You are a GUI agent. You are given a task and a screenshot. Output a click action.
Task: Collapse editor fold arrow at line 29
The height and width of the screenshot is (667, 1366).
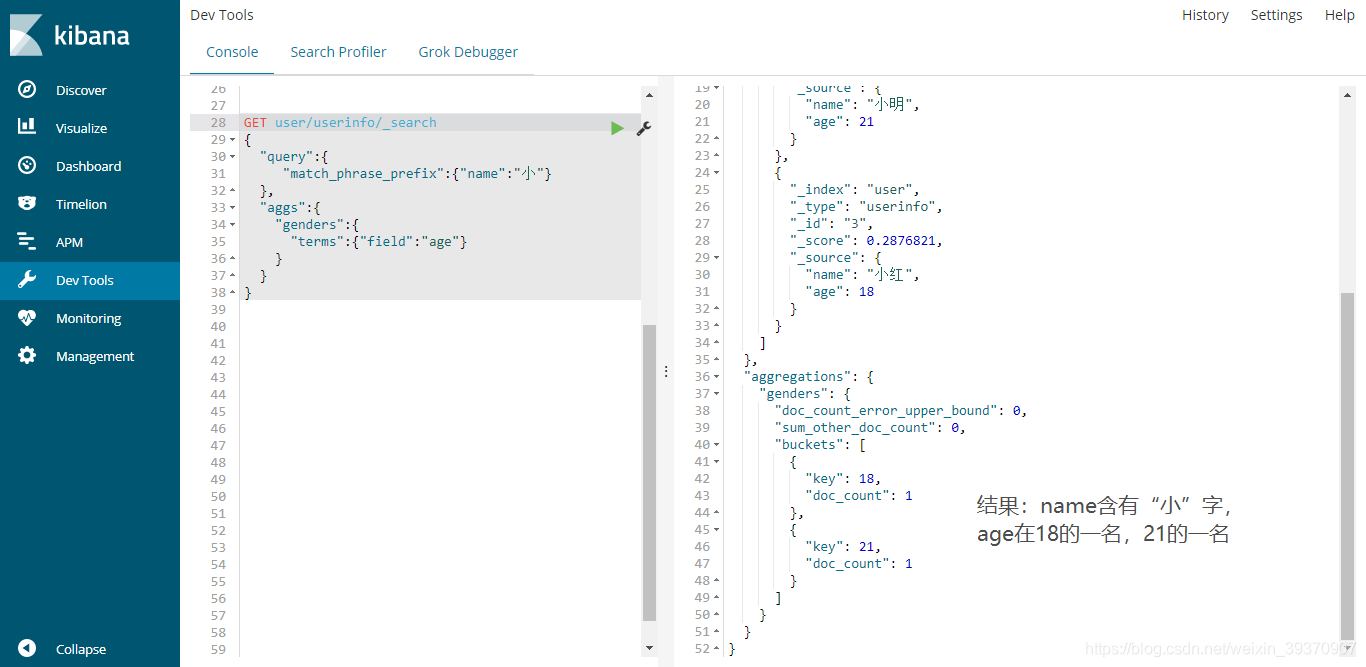point(233,140)
